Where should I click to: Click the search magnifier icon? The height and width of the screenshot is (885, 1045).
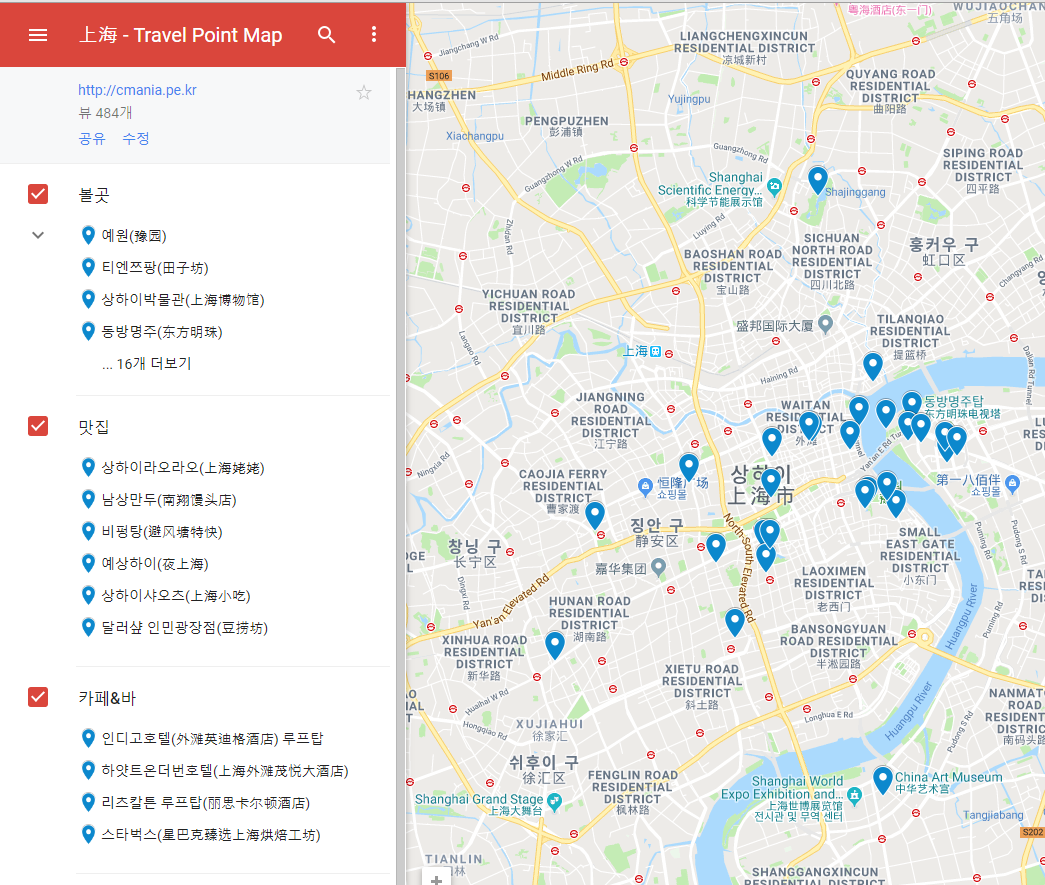(326, 35)
